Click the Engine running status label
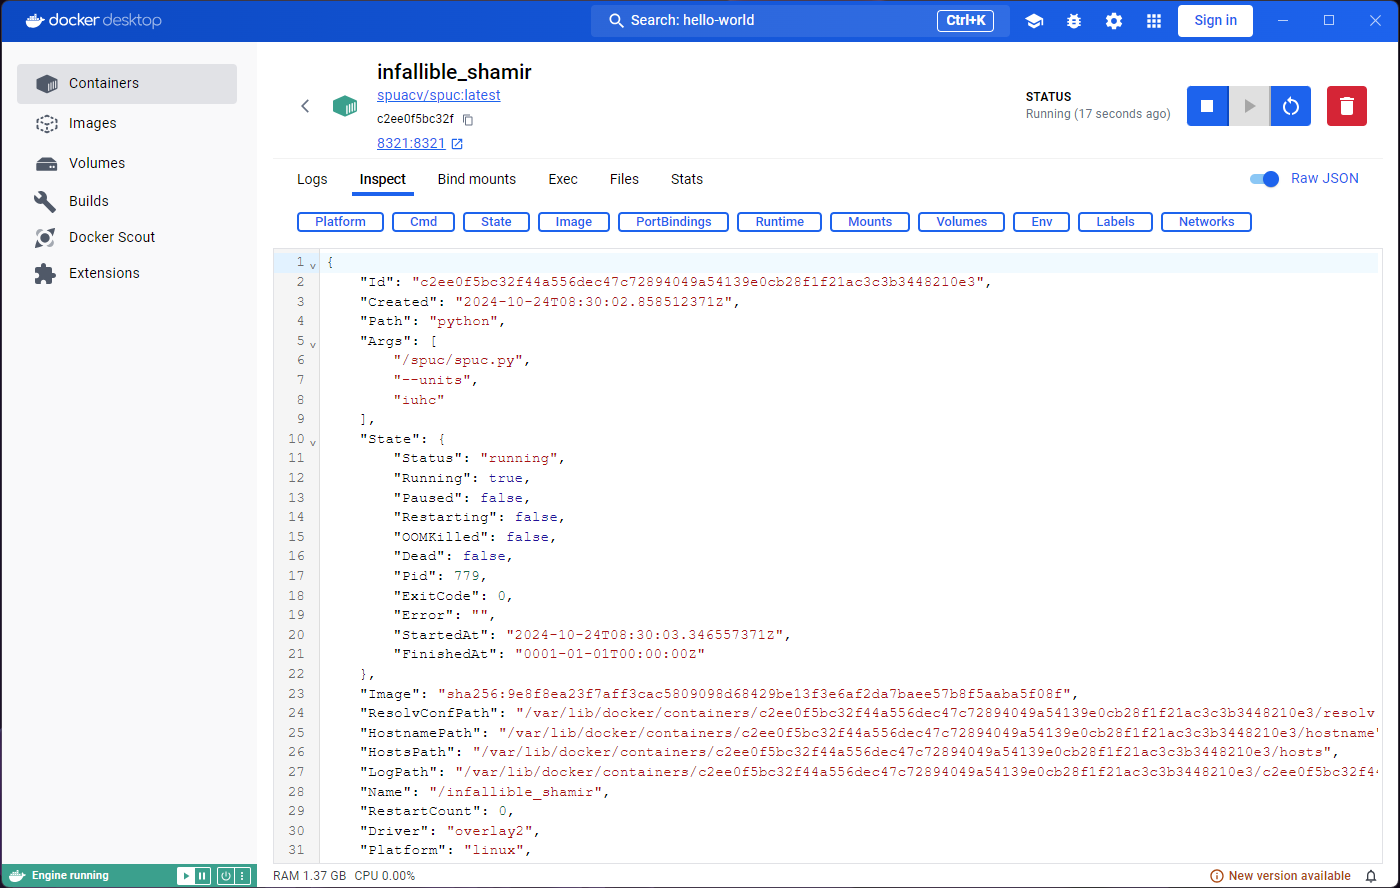1400x888 pixels. [x=70, y=876]
